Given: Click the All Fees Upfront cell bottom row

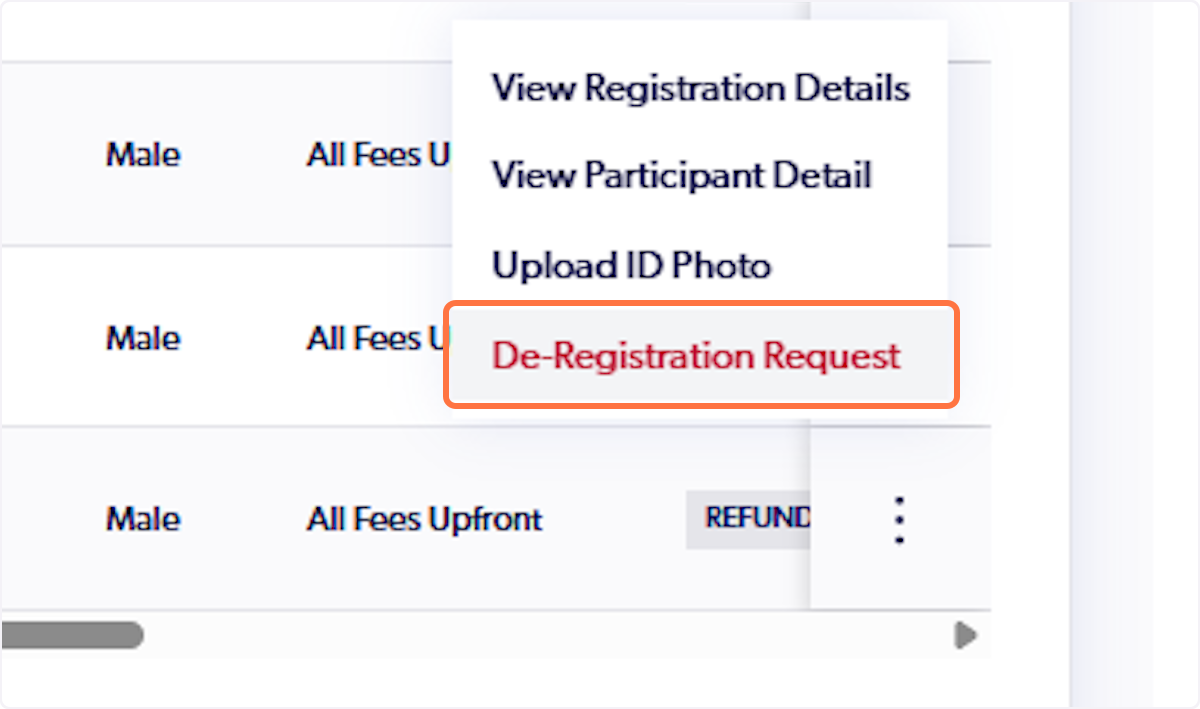Looking at the screenshot, I should [423, 519].
